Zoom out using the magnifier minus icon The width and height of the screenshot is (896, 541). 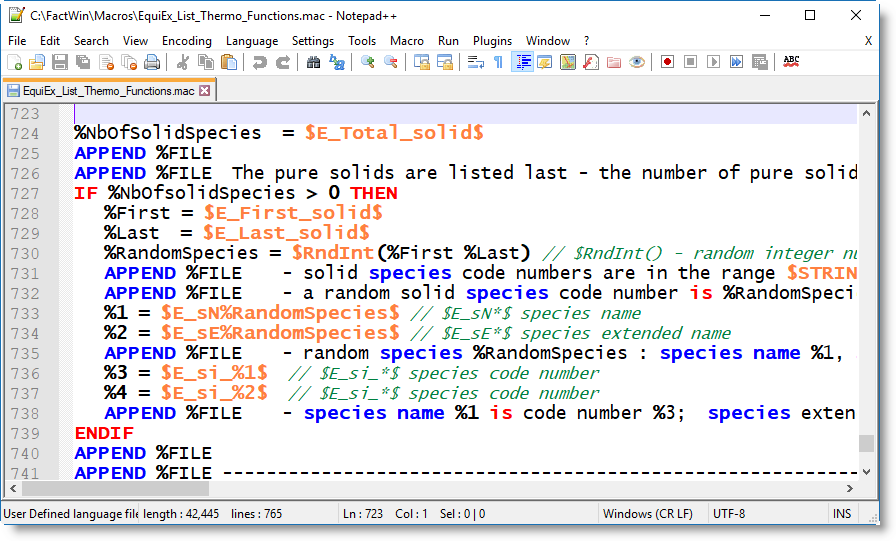[x=391, y=62]
